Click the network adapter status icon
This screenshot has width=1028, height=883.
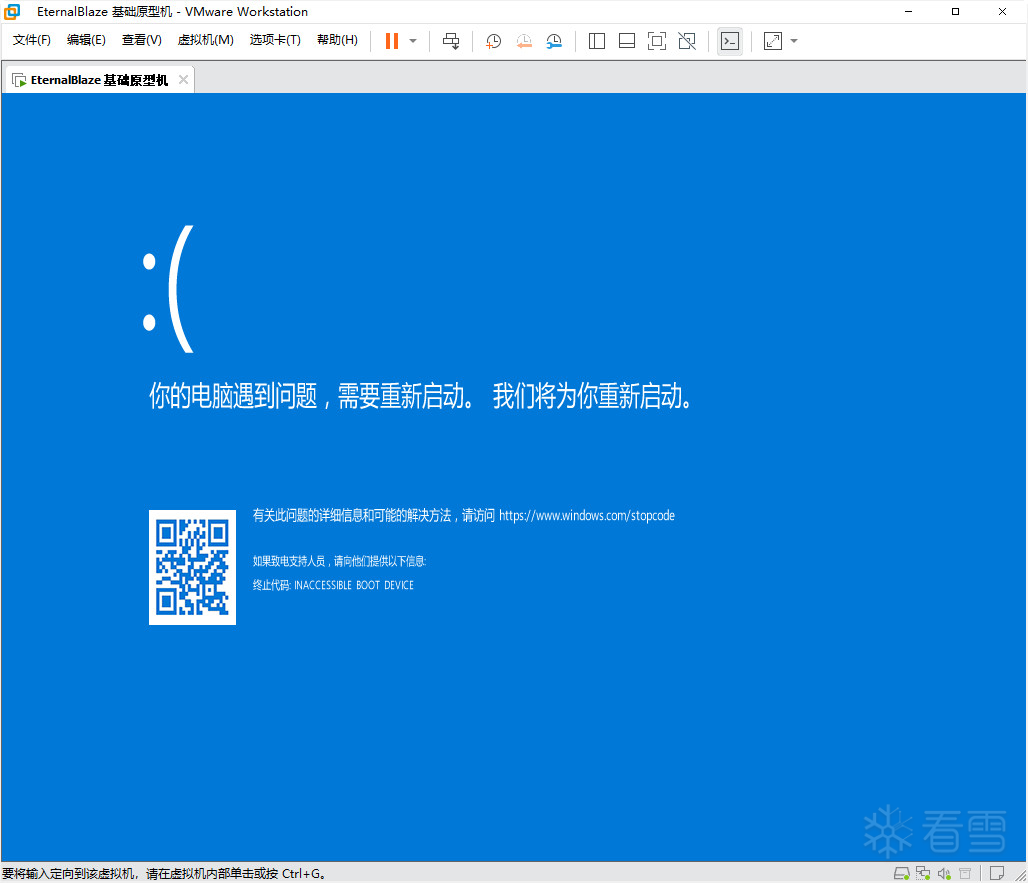[x=923, y=873]
